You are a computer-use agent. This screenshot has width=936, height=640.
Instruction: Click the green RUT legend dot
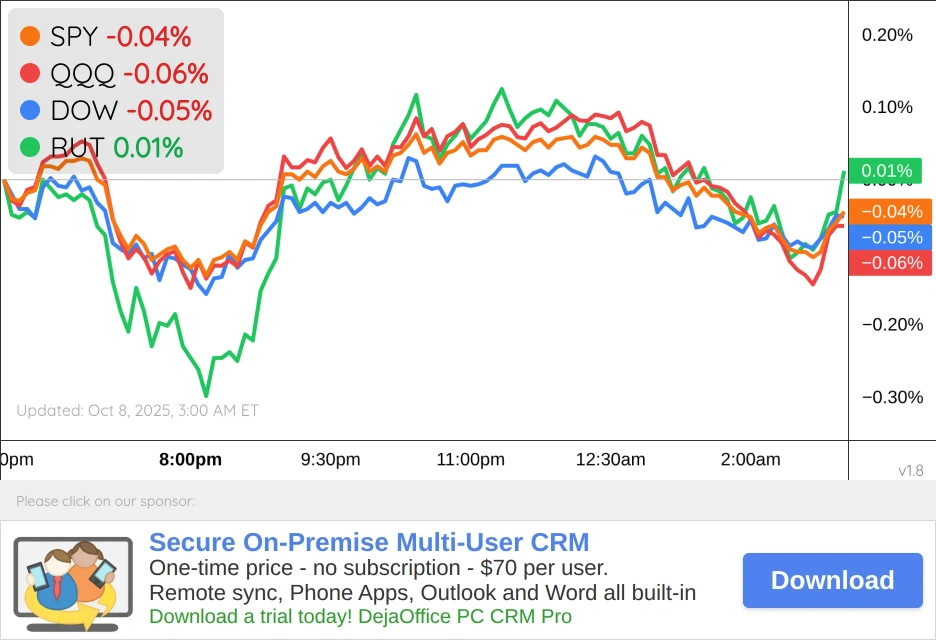30,147
